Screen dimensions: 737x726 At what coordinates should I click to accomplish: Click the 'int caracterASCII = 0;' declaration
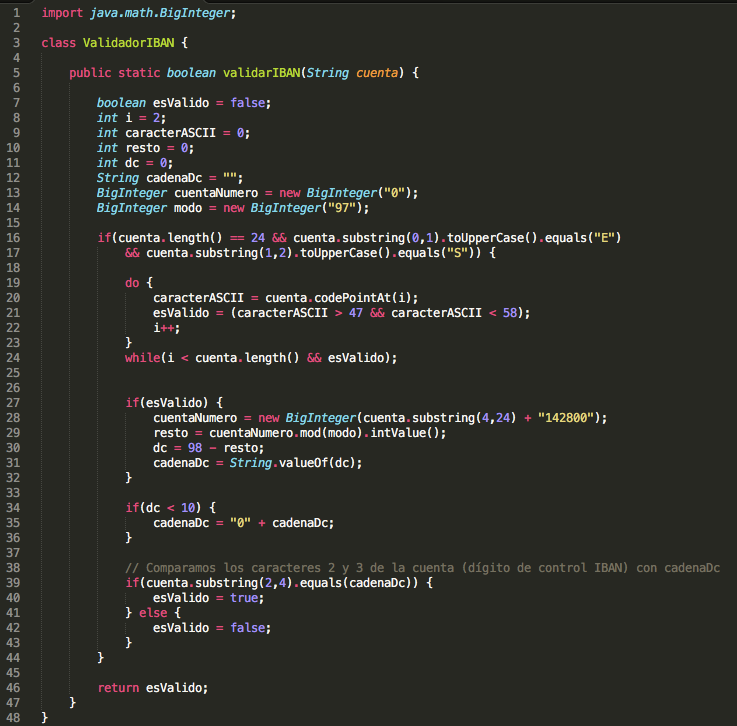pyautogui.click(x=173, y=133)
